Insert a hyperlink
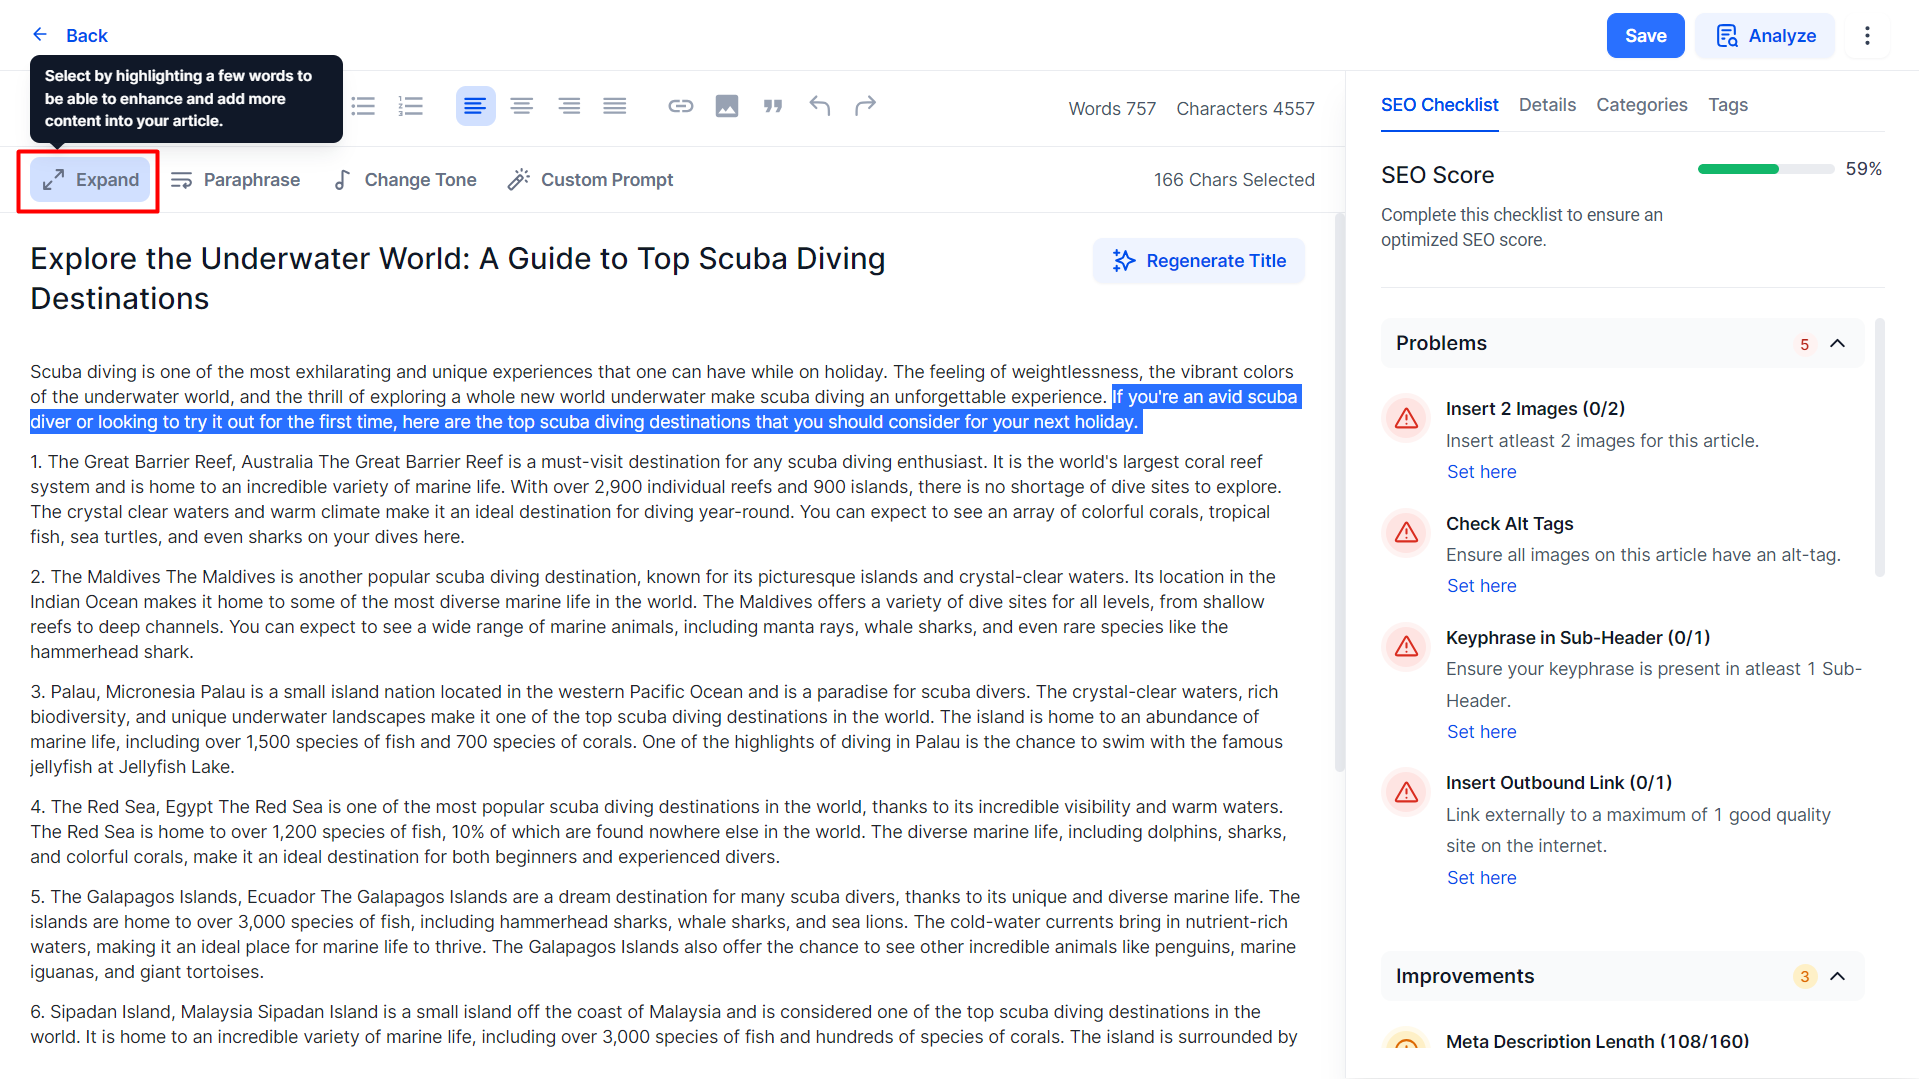 [681, 106]
